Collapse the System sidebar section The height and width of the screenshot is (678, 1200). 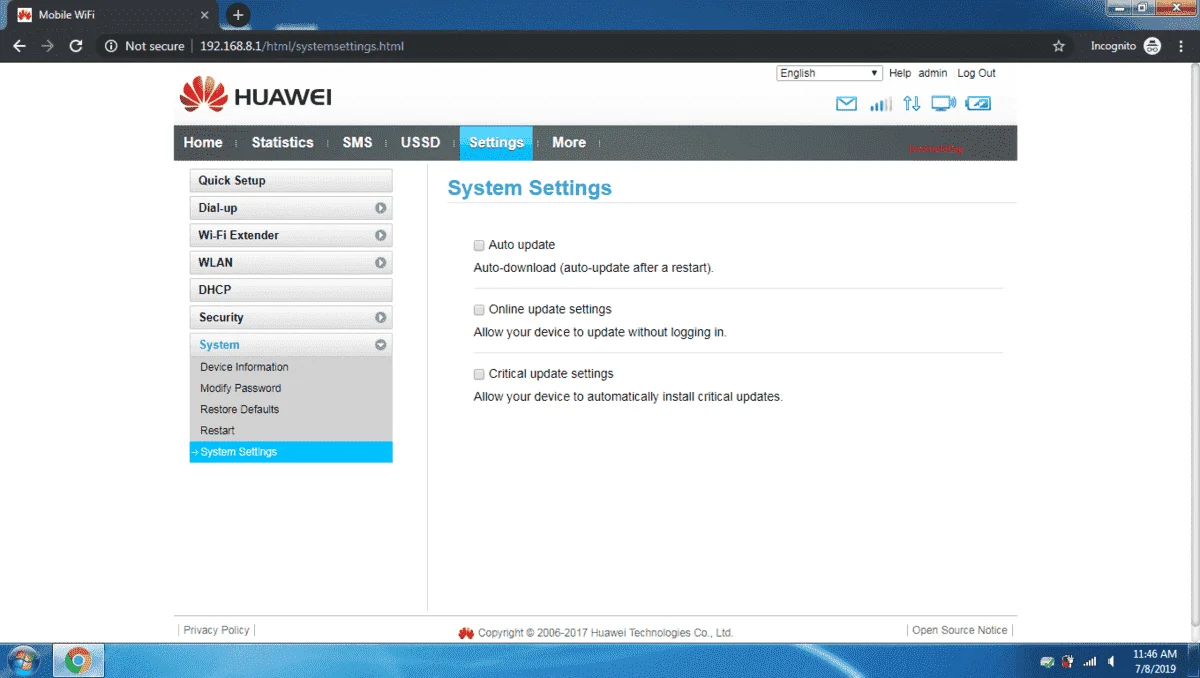[291, 345]
